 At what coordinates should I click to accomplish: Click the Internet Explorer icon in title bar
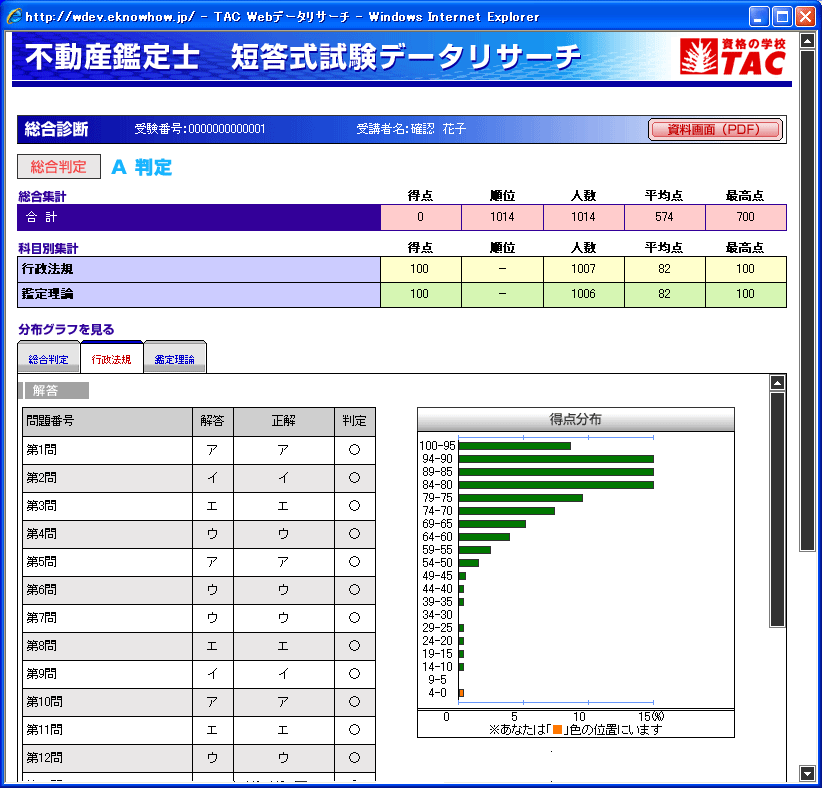13,16
